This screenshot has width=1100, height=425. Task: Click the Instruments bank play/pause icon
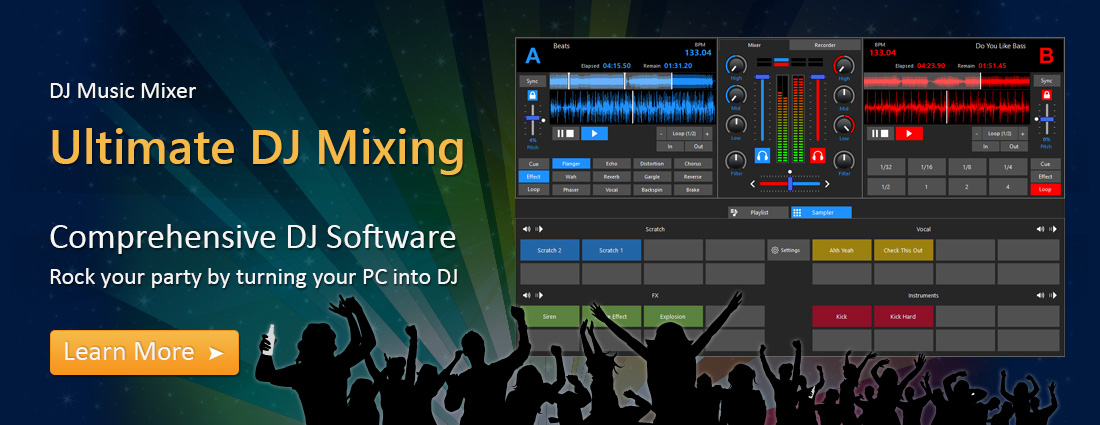tap(1052, 295)
